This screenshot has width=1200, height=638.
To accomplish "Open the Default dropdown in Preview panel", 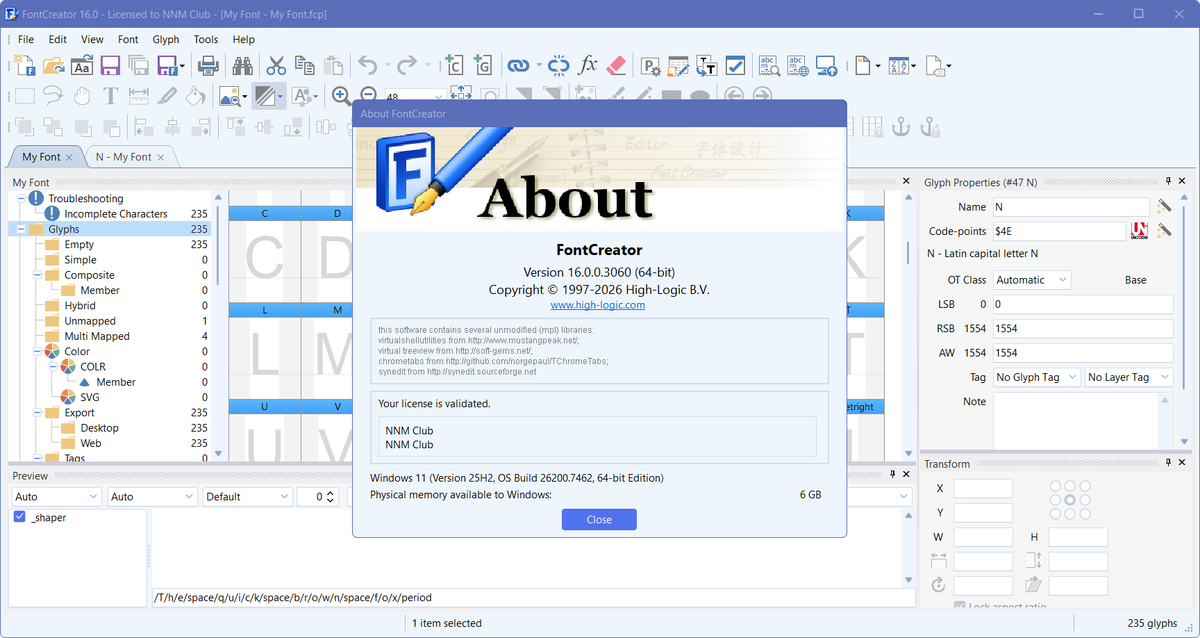I will tap(248, 497).
